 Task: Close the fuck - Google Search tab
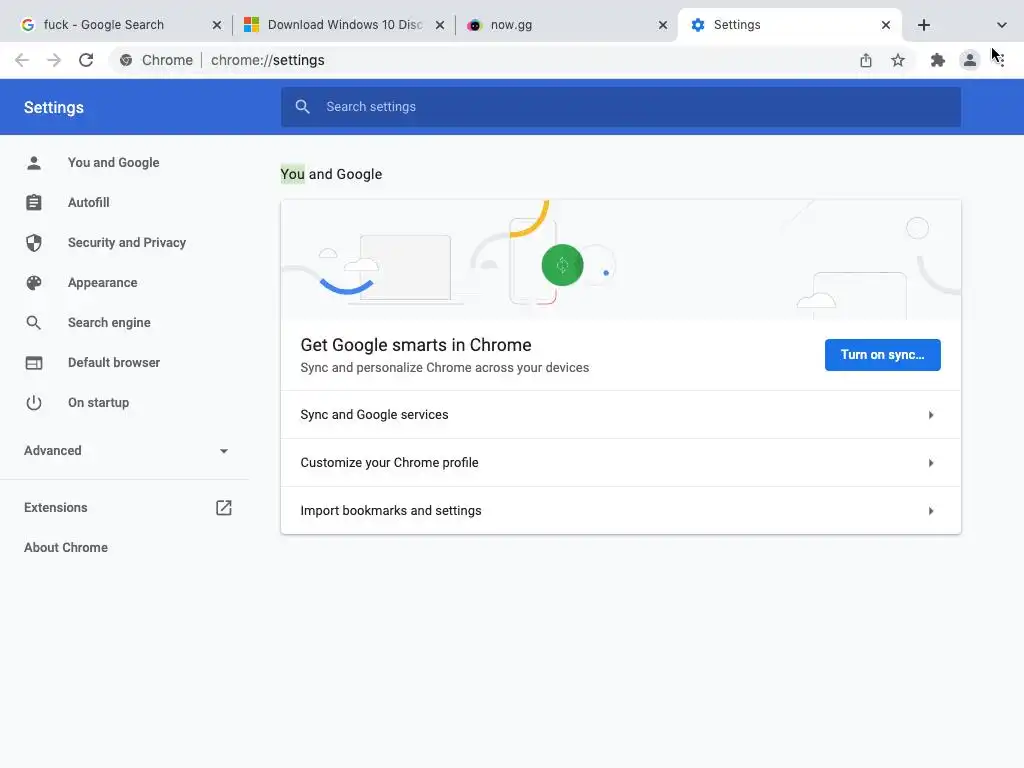click(x=217, y=25)
